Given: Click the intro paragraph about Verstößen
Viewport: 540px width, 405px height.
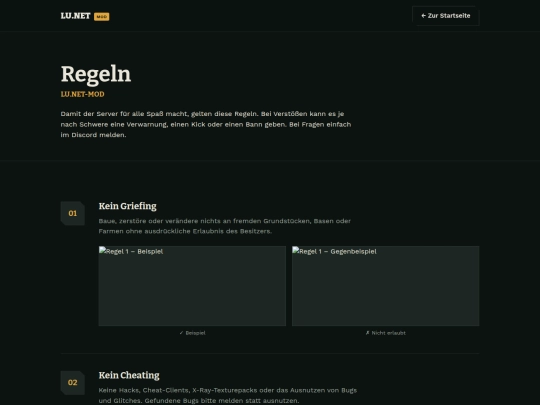Looking at the screenshot, I should [x=206, y=124].
